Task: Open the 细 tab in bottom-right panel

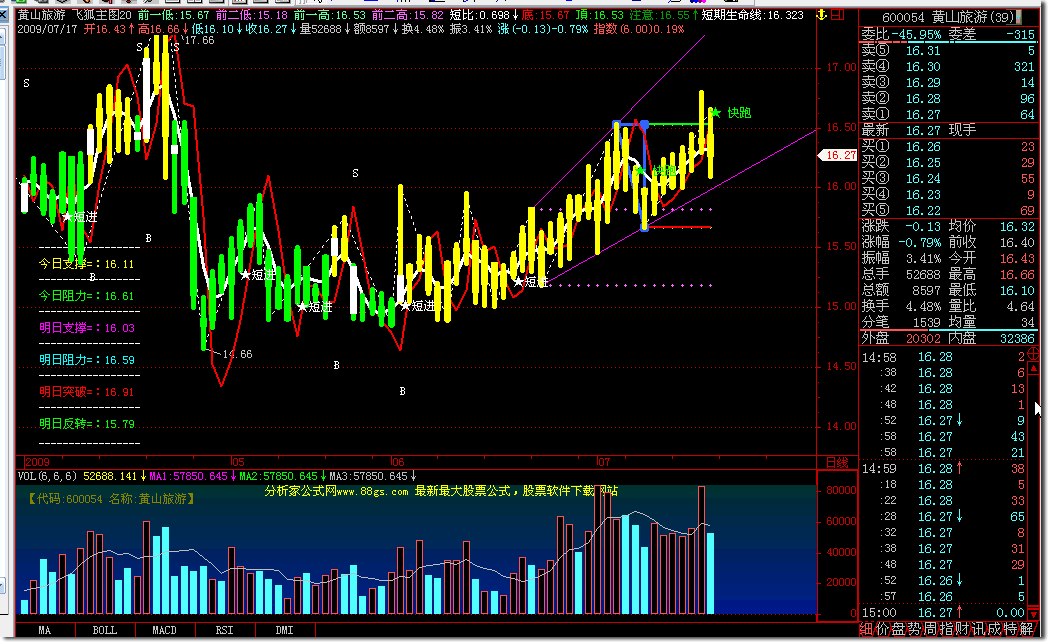Action: click(x=867, y=629)
